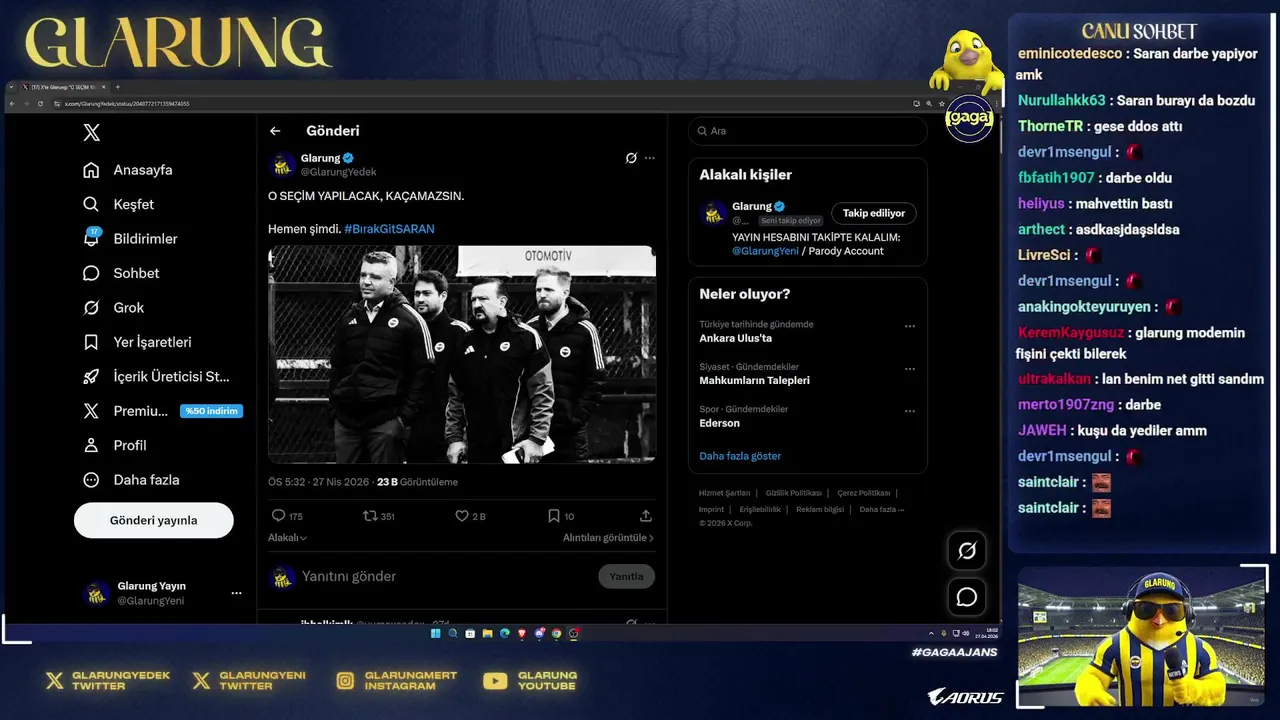1280x720 pixels.
Task: Open Alıntıları görüntüle link
Action: (608, 538)
